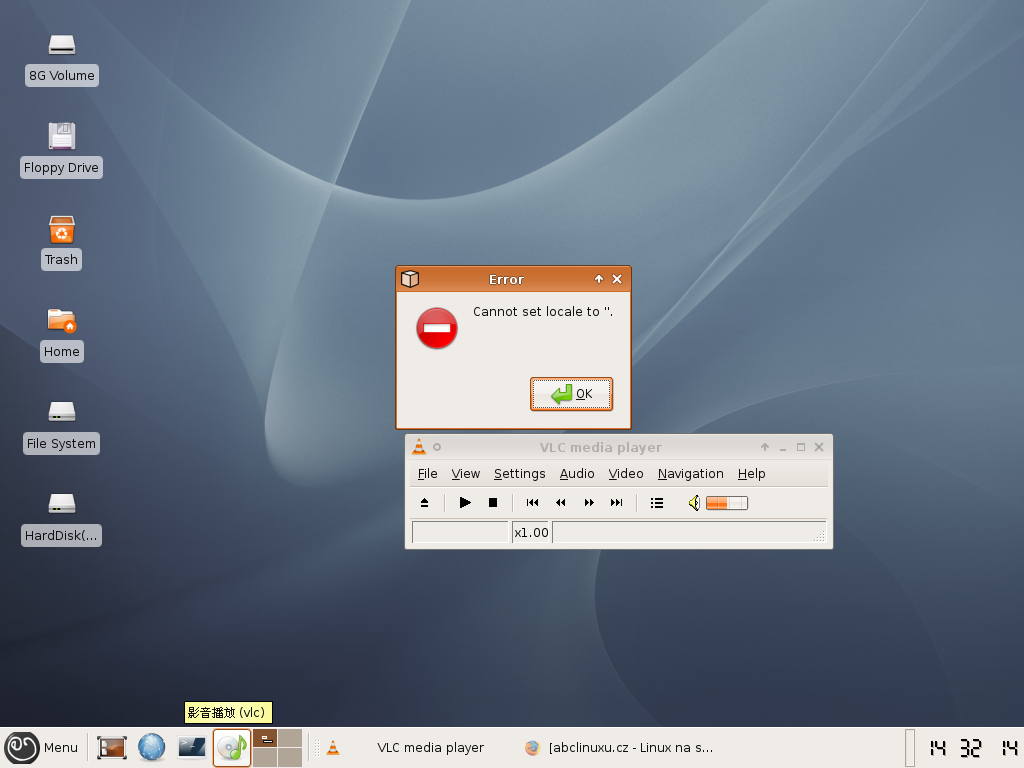Click the VLC eject/open media button
This screenshot has width=1024, height=768.
point(424,502)
